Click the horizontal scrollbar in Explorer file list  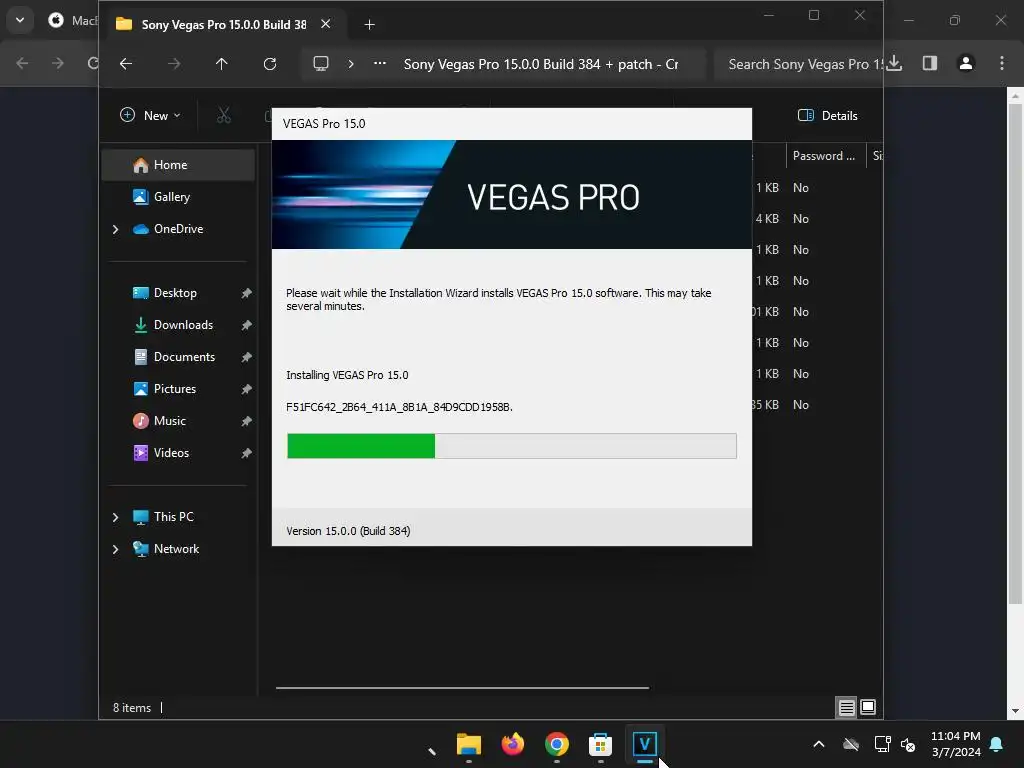[x=462, y=688]
